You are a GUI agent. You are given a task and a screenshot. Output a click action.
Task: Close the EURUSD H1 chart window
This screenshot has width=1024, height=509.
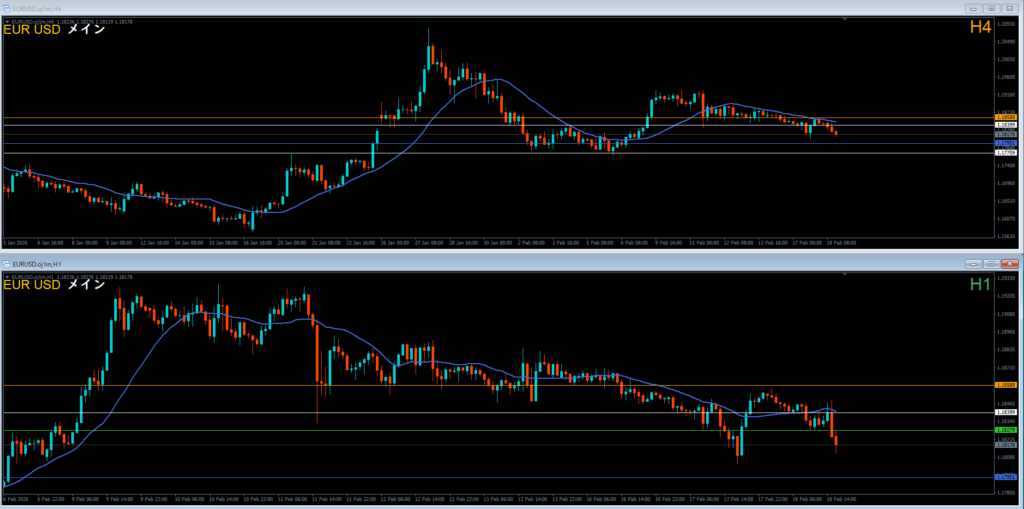point(1010,264)
